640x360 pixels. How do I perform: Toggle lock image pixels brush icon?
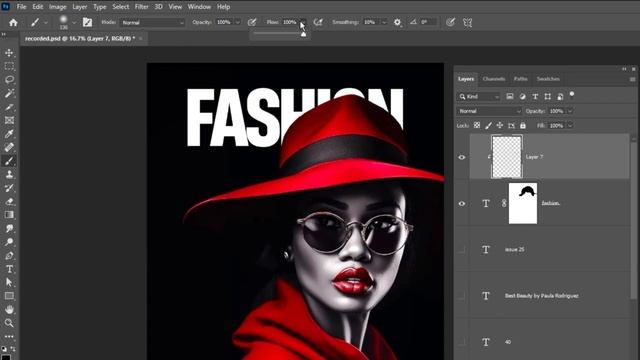(488, 126)
